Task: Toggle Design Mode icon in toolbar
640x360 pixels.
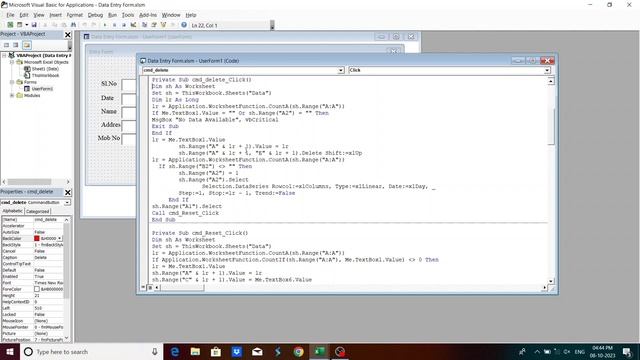Action: click(x=133, y=25)
